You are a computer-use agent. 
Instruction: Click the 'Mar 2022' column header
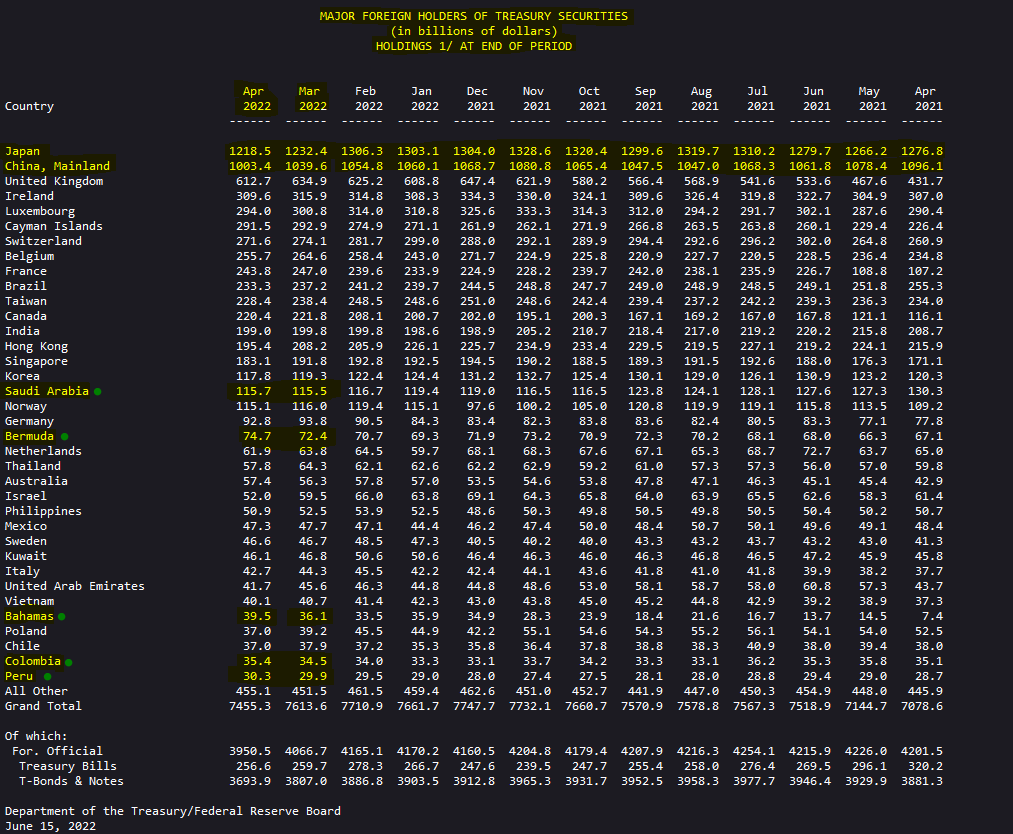312,99
